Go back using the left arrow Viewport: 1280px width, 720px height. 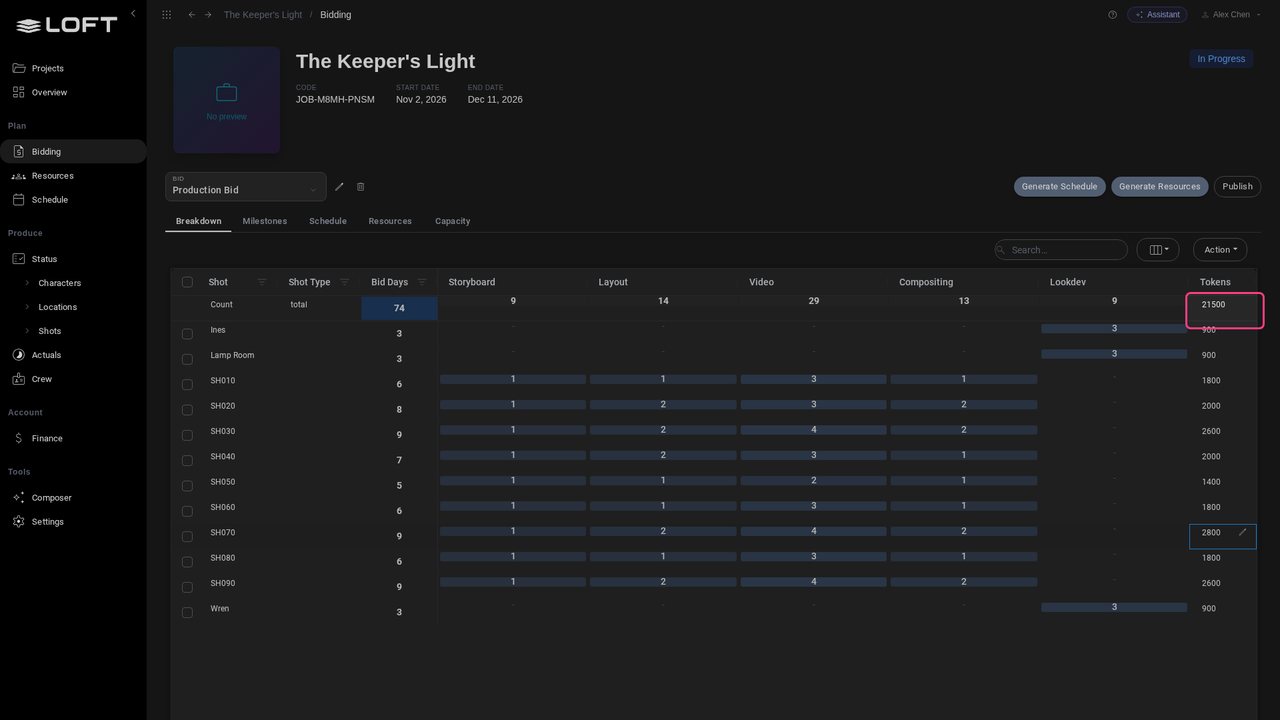192,15
